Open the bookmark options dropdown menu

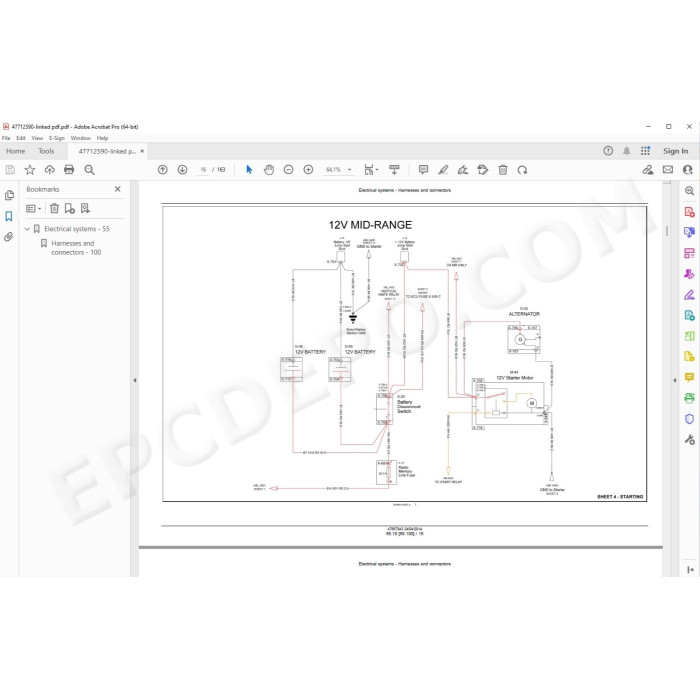(x=34, y=208)
